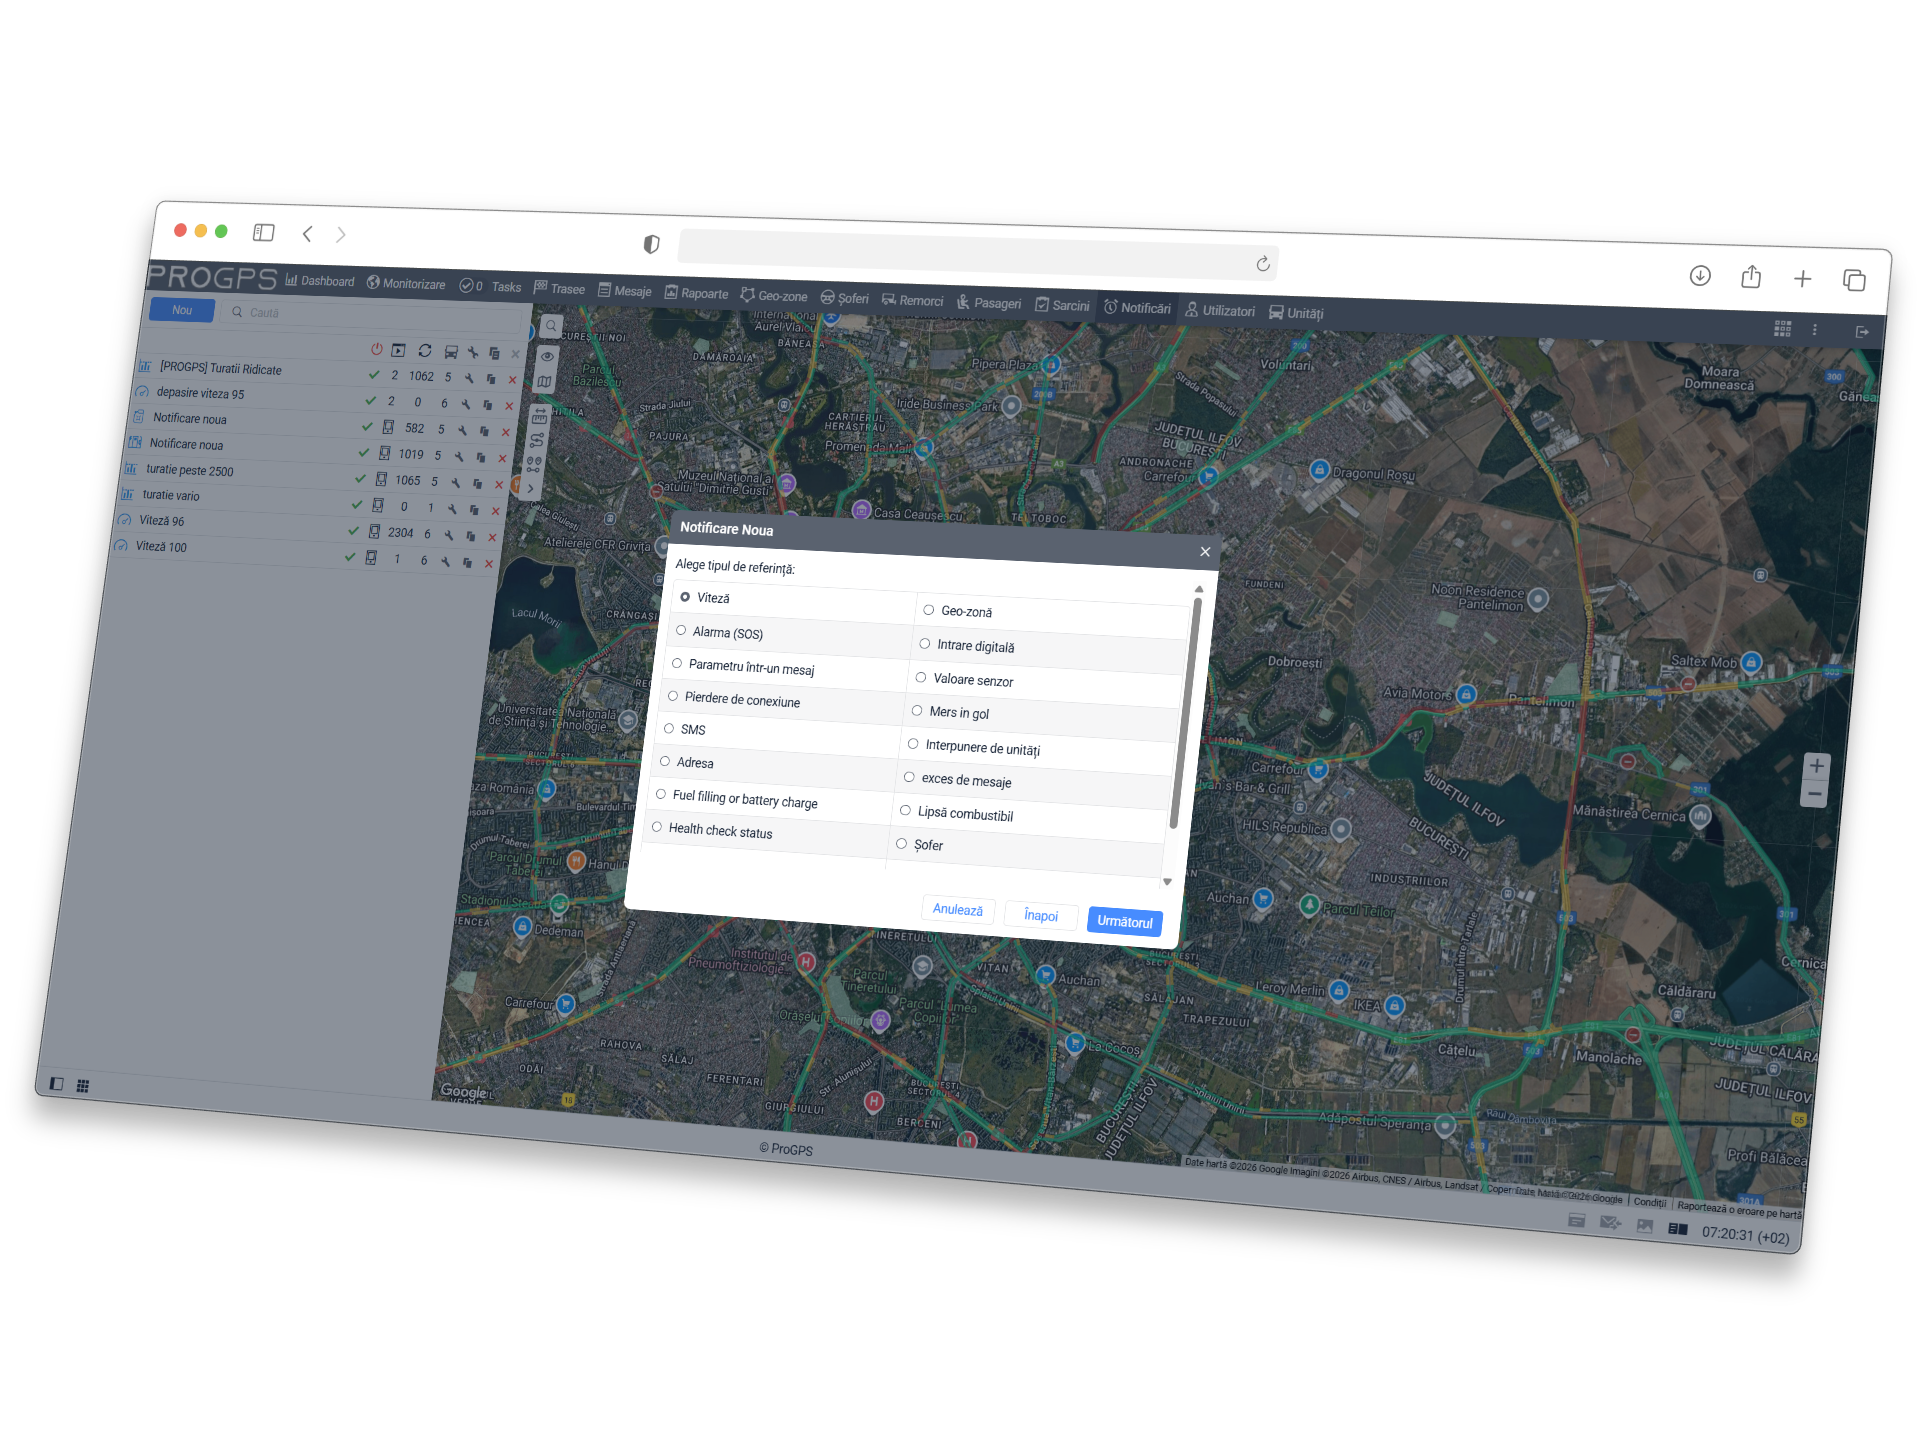Viewport: 1920px width, 1440px height.
Task: Select Lipsă combustibil radio option
Action: 905,810
